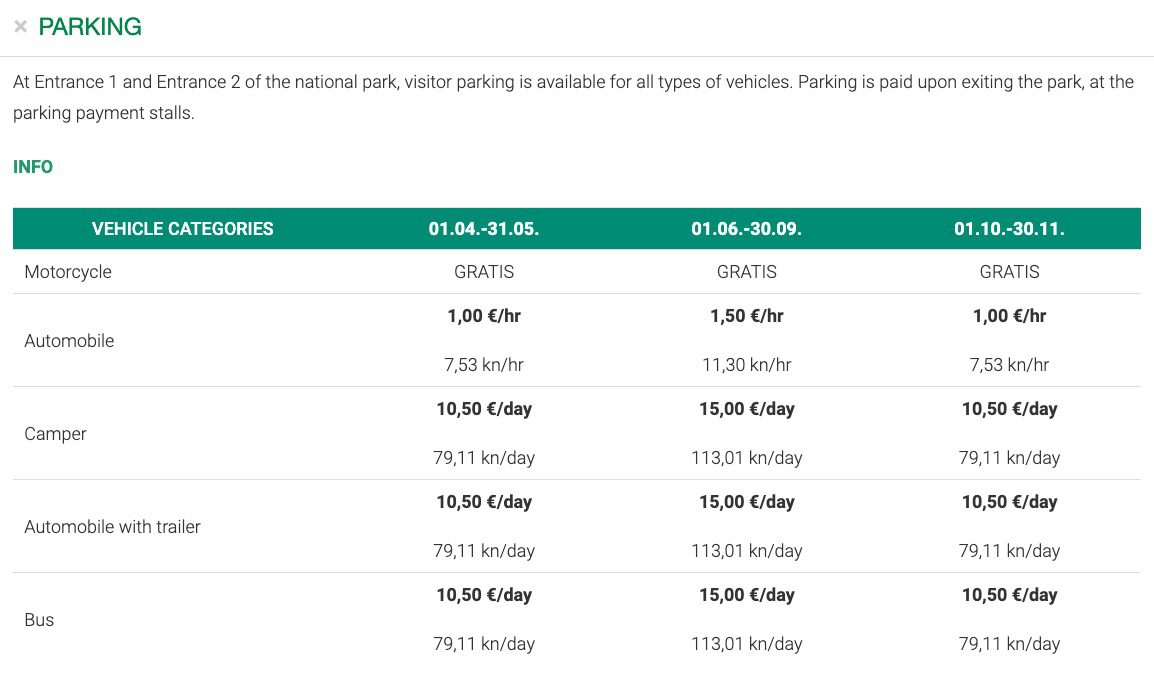Open the INFO section

(33, 167)
